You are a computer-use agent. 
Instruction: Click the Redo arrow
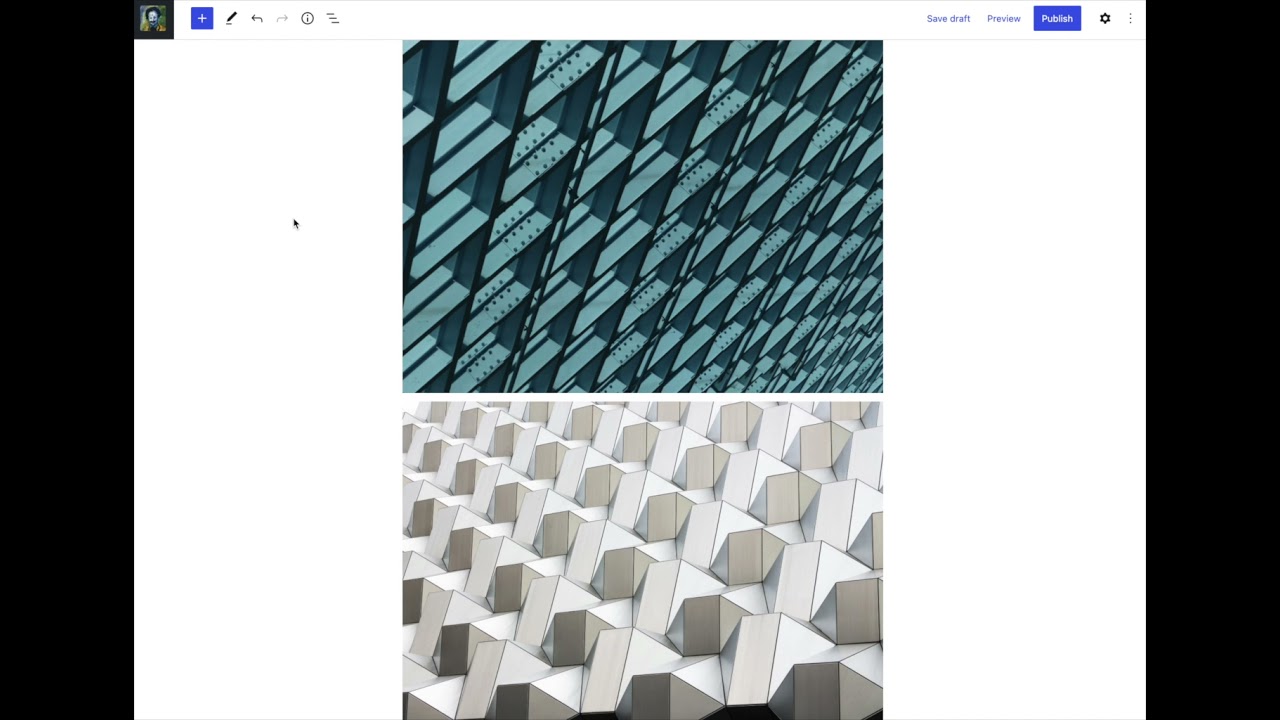click(282, 19)
